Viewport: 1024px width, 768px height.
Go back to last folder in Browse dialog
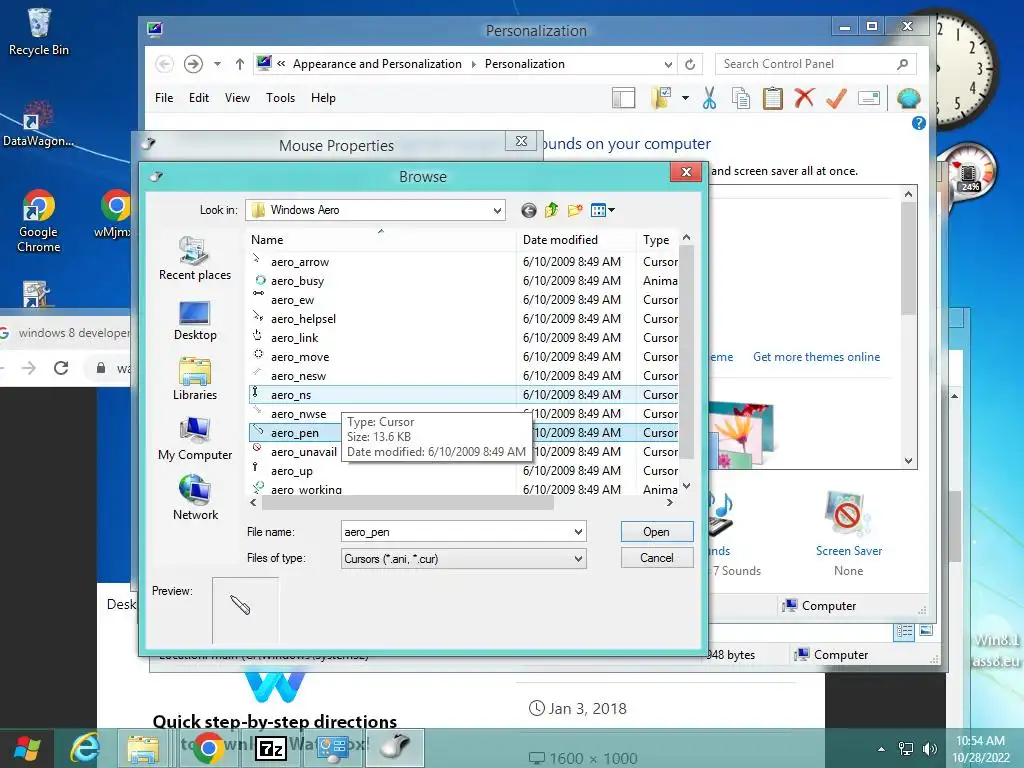pos(529,210)
